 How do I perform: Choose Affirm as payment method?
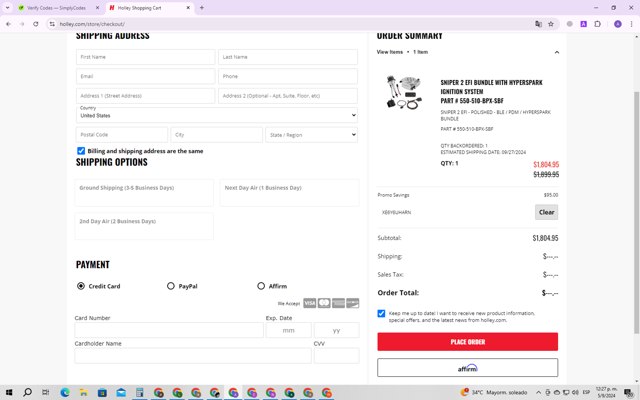tap(261, 286)
